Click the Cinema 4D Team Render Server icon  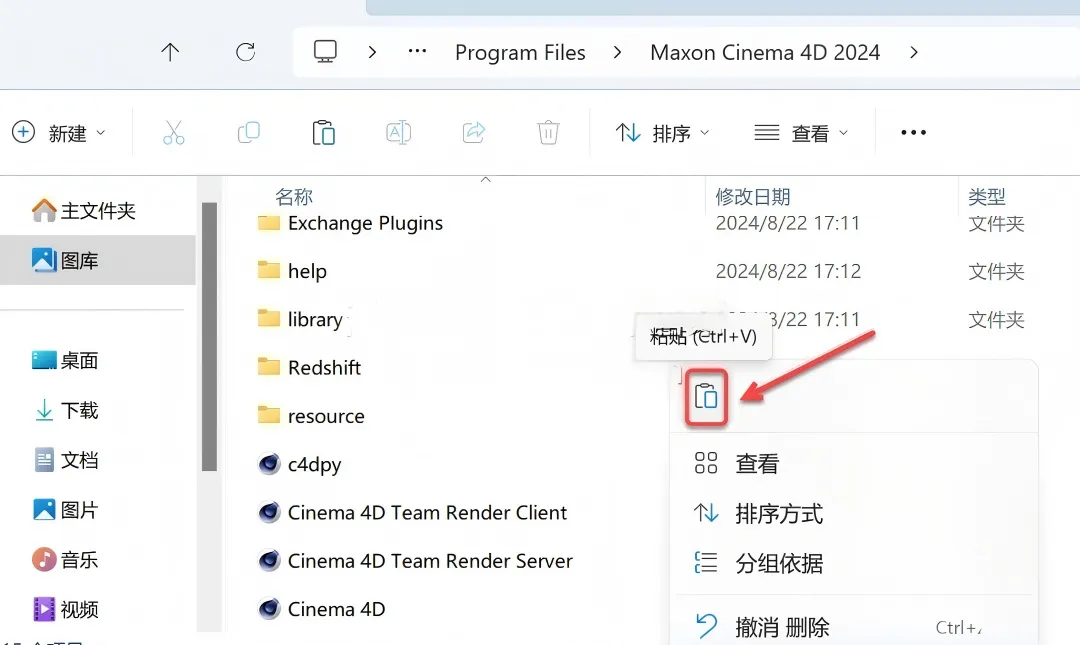[x=269, y=560]
